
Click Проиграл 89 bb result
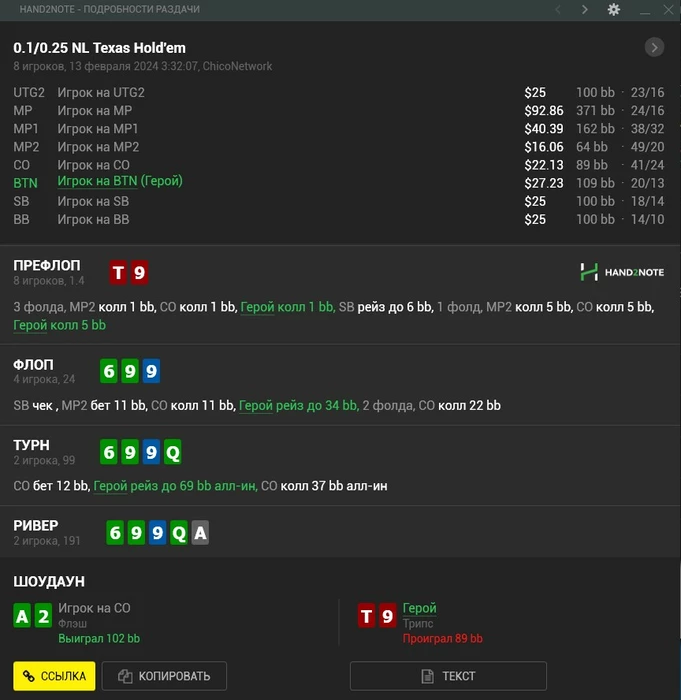coord(443,639)
